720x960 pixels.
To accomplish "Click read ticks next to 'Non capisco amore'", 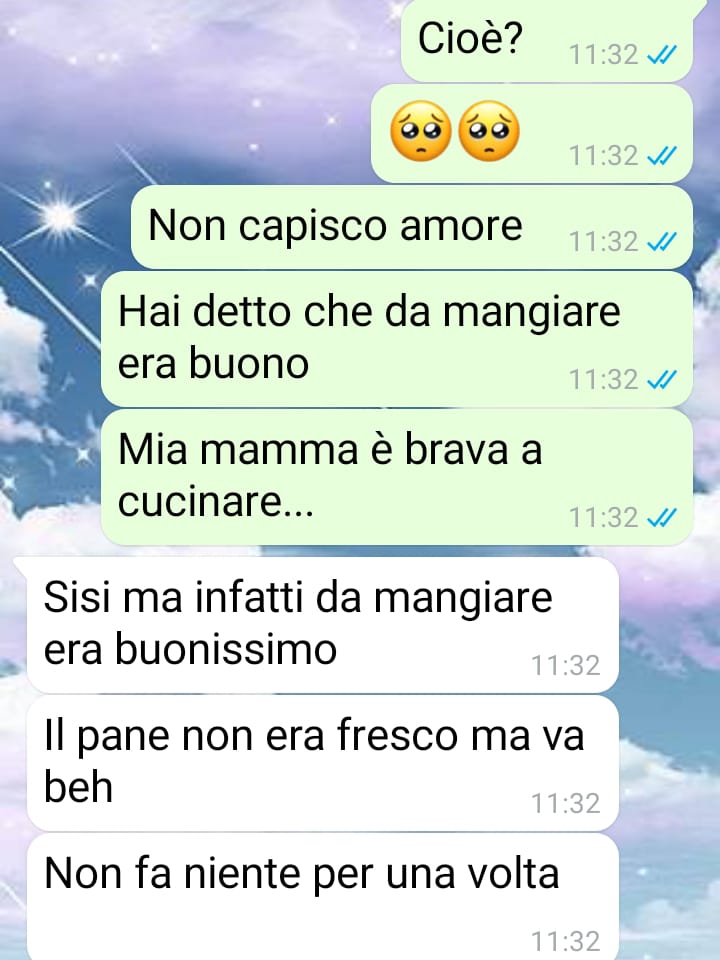I will 662,242.
